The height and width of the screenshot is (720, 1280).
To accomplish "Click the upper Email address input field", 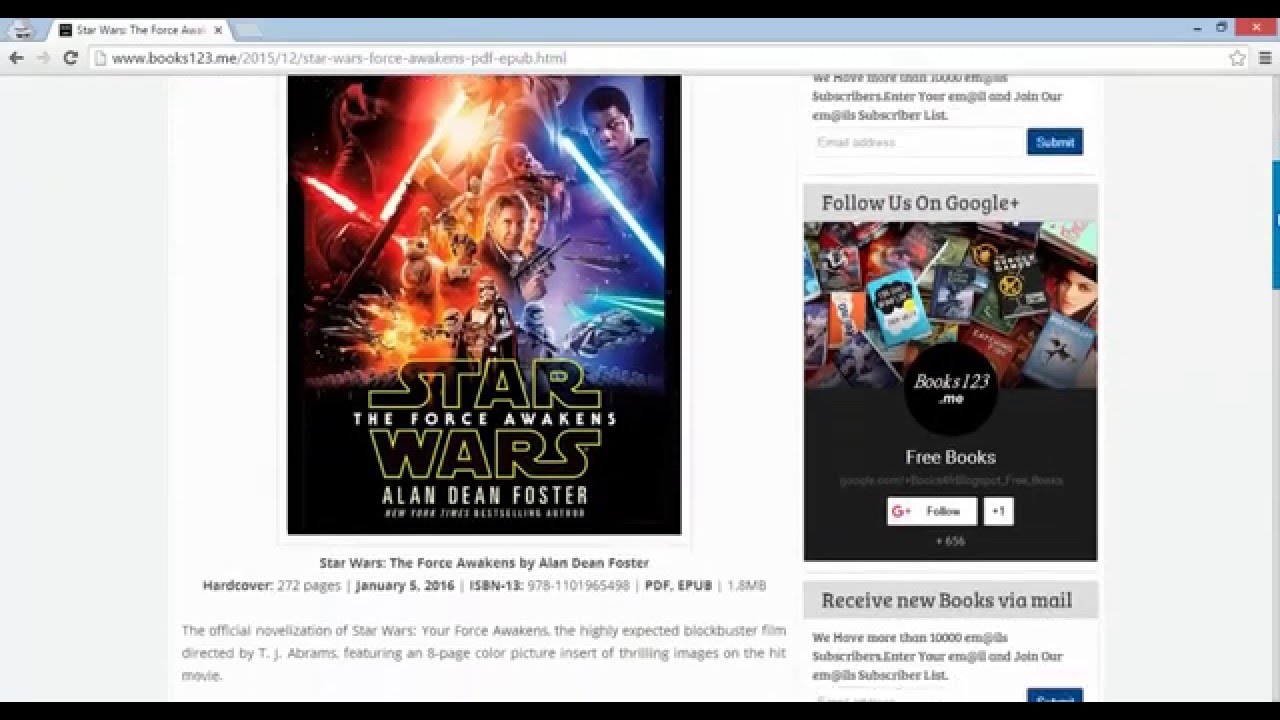I will coord(918,142).
